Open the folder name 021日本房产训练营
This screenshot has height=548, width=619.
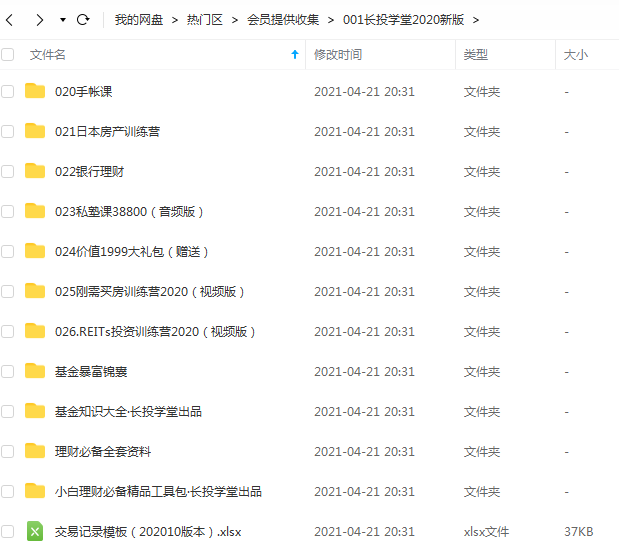click(x=107, y=131)
